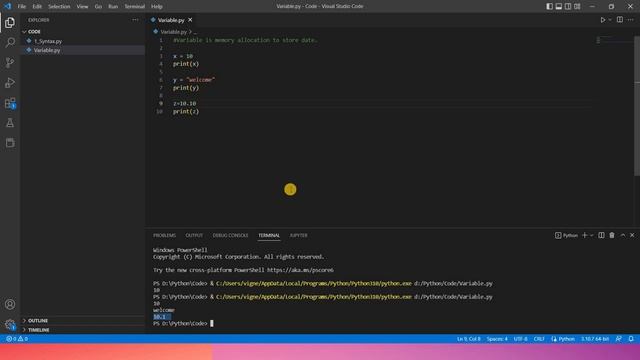The width and height of the screenshot is (640, 360).
Task: Change encoding via UTF-8 status item
Action: [520, 339]
